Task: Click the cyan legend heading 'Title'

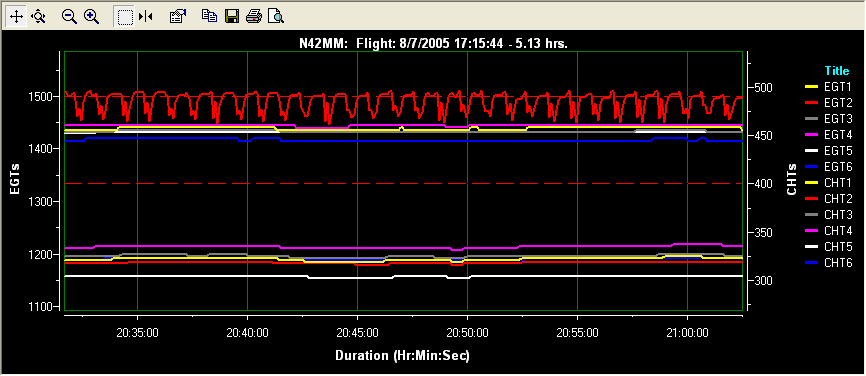Action: tap(837, 71)
